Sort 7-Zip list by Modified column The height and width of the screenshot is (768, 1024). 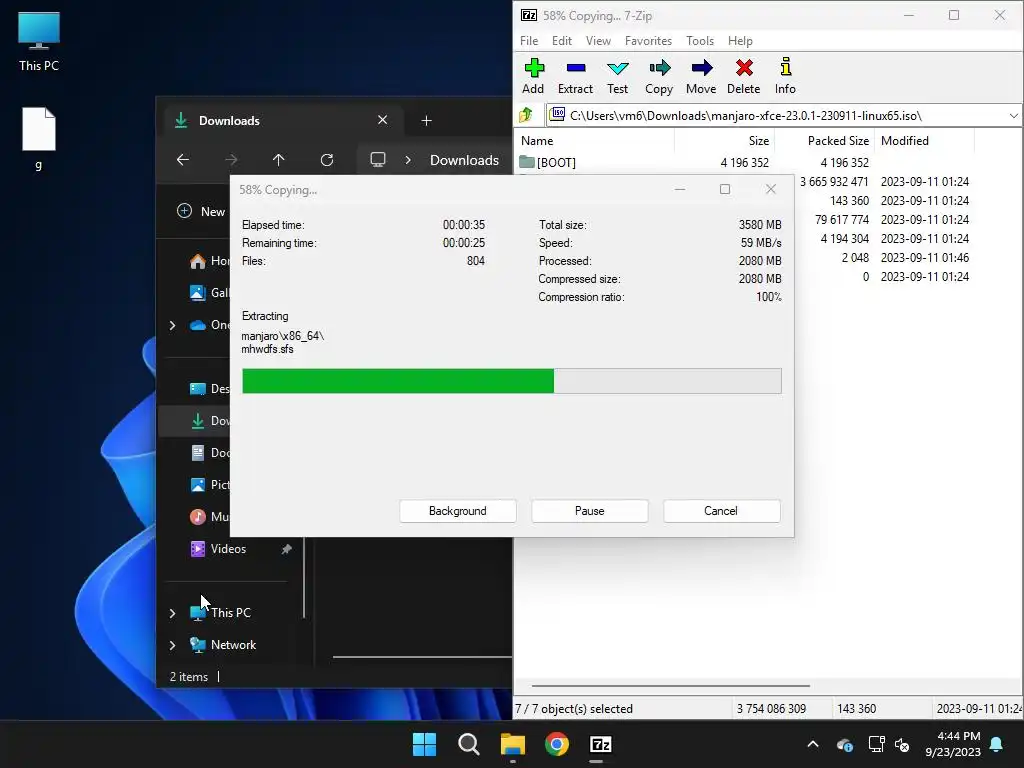(925, 140)
